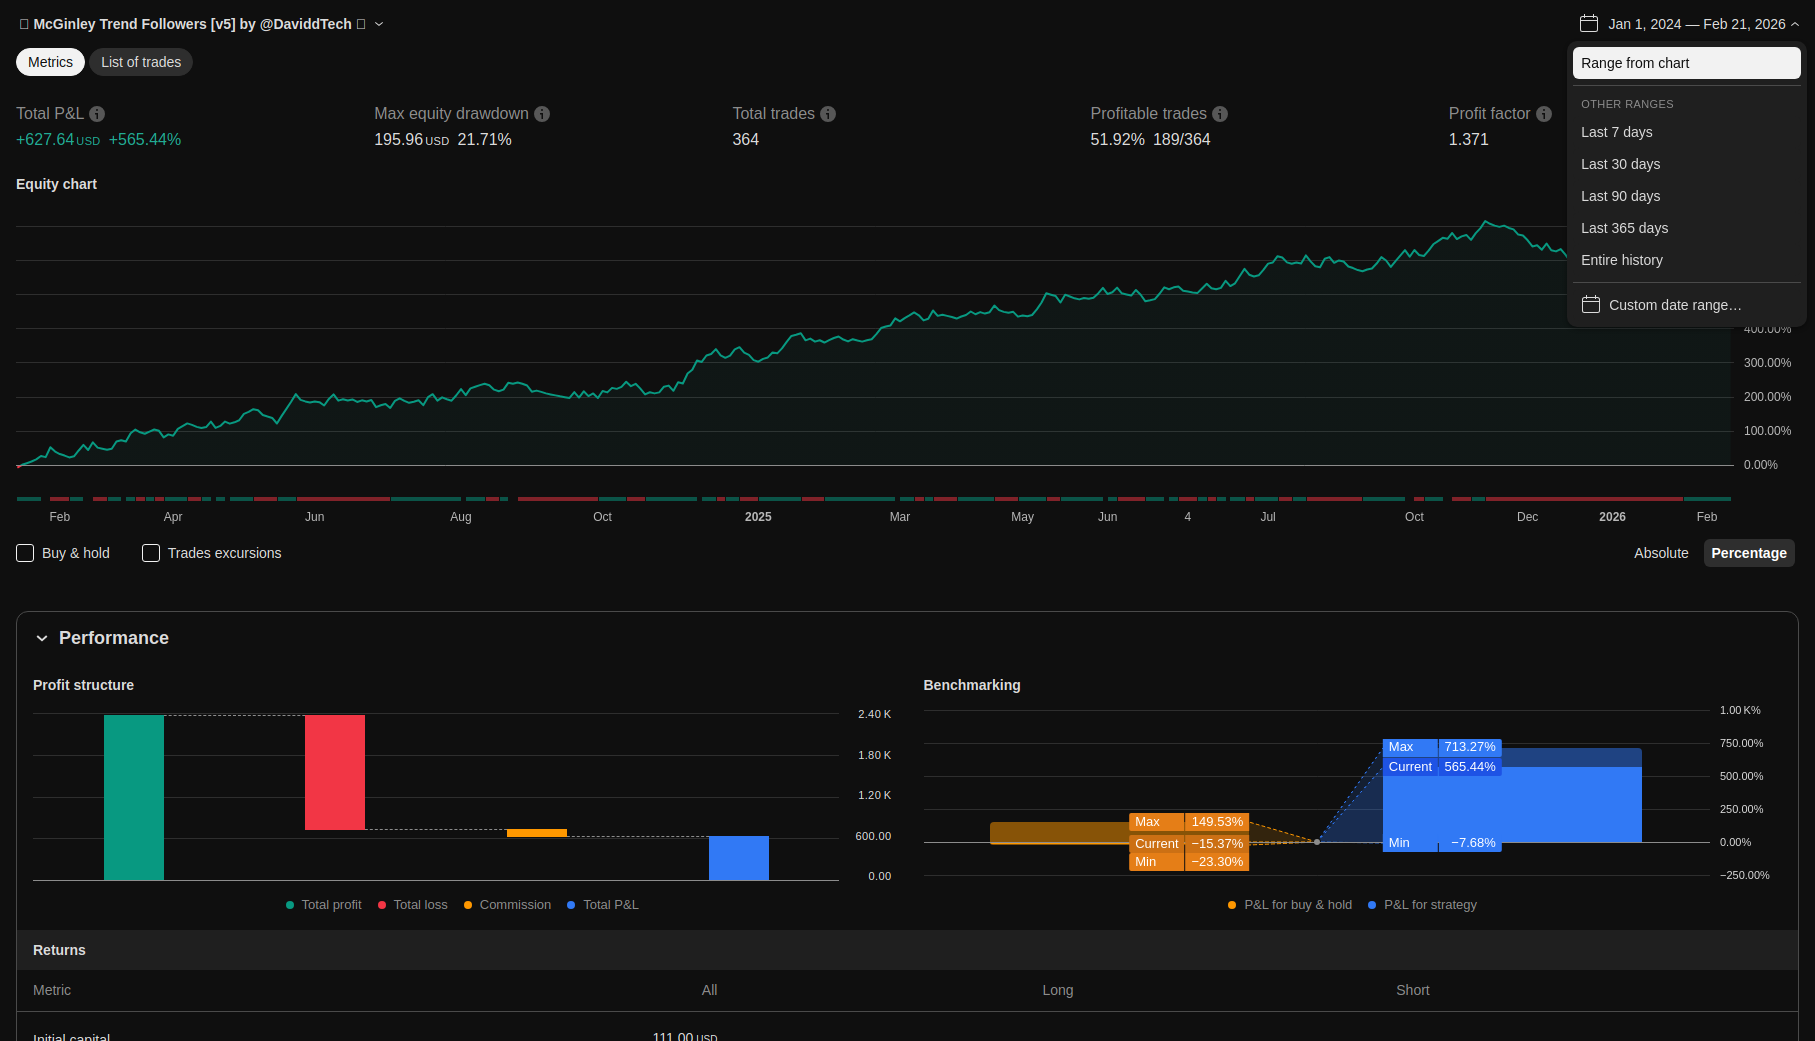Screen dimensions: 1815x1041
Task: Click info icon next to Total trades
Action: tap(828, 114)
